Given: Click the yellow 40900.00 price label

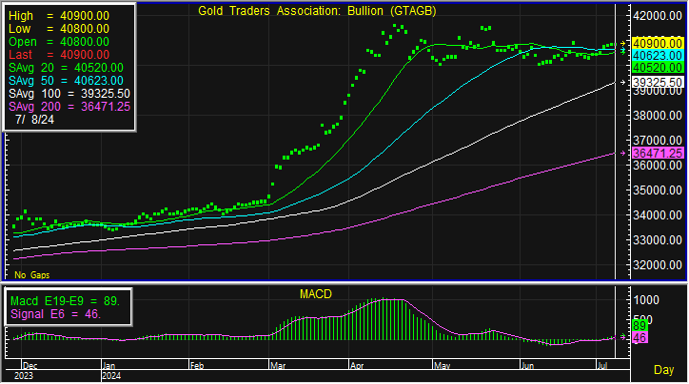Looking at the screenshot, I should 657,43.
